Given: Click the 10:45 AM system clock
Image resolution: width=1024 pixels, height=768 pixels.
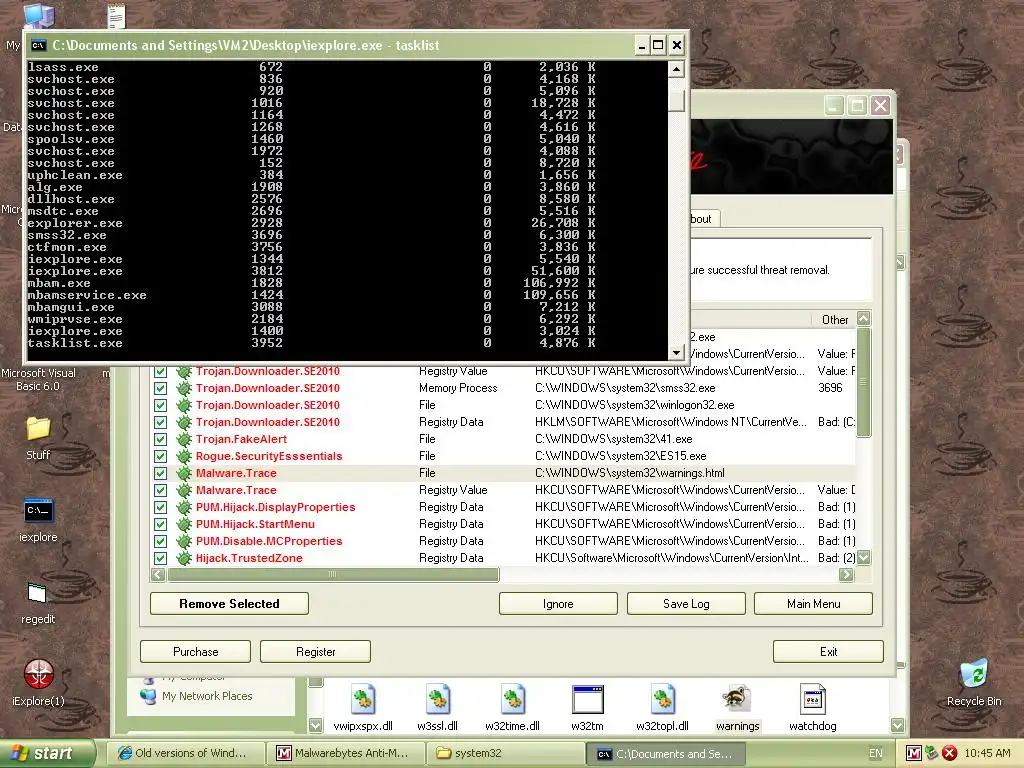Looking at the screenshot, I should tap(987, 753).
